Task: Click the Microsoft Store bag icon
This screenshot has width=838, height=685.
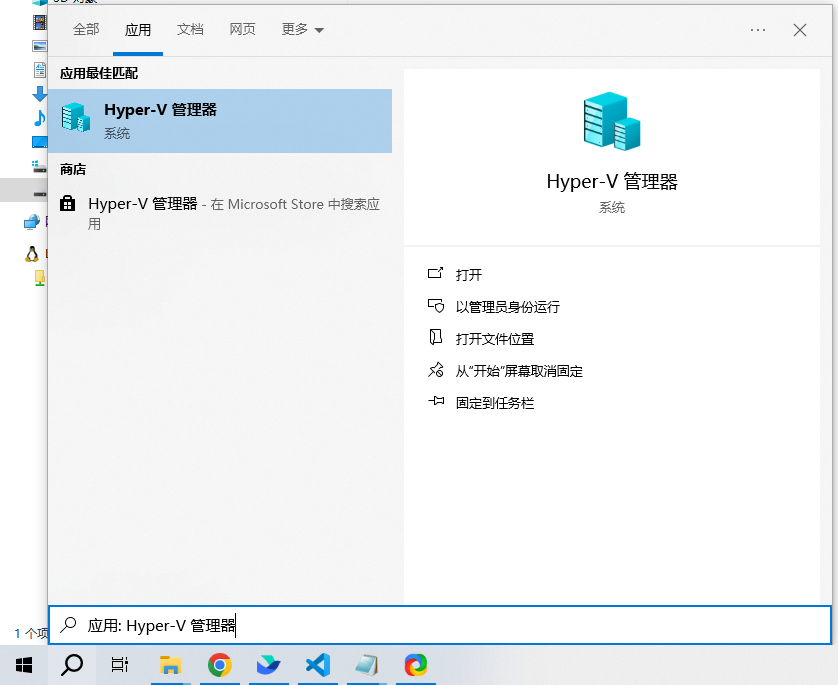Action: click(x=67, y=204)
